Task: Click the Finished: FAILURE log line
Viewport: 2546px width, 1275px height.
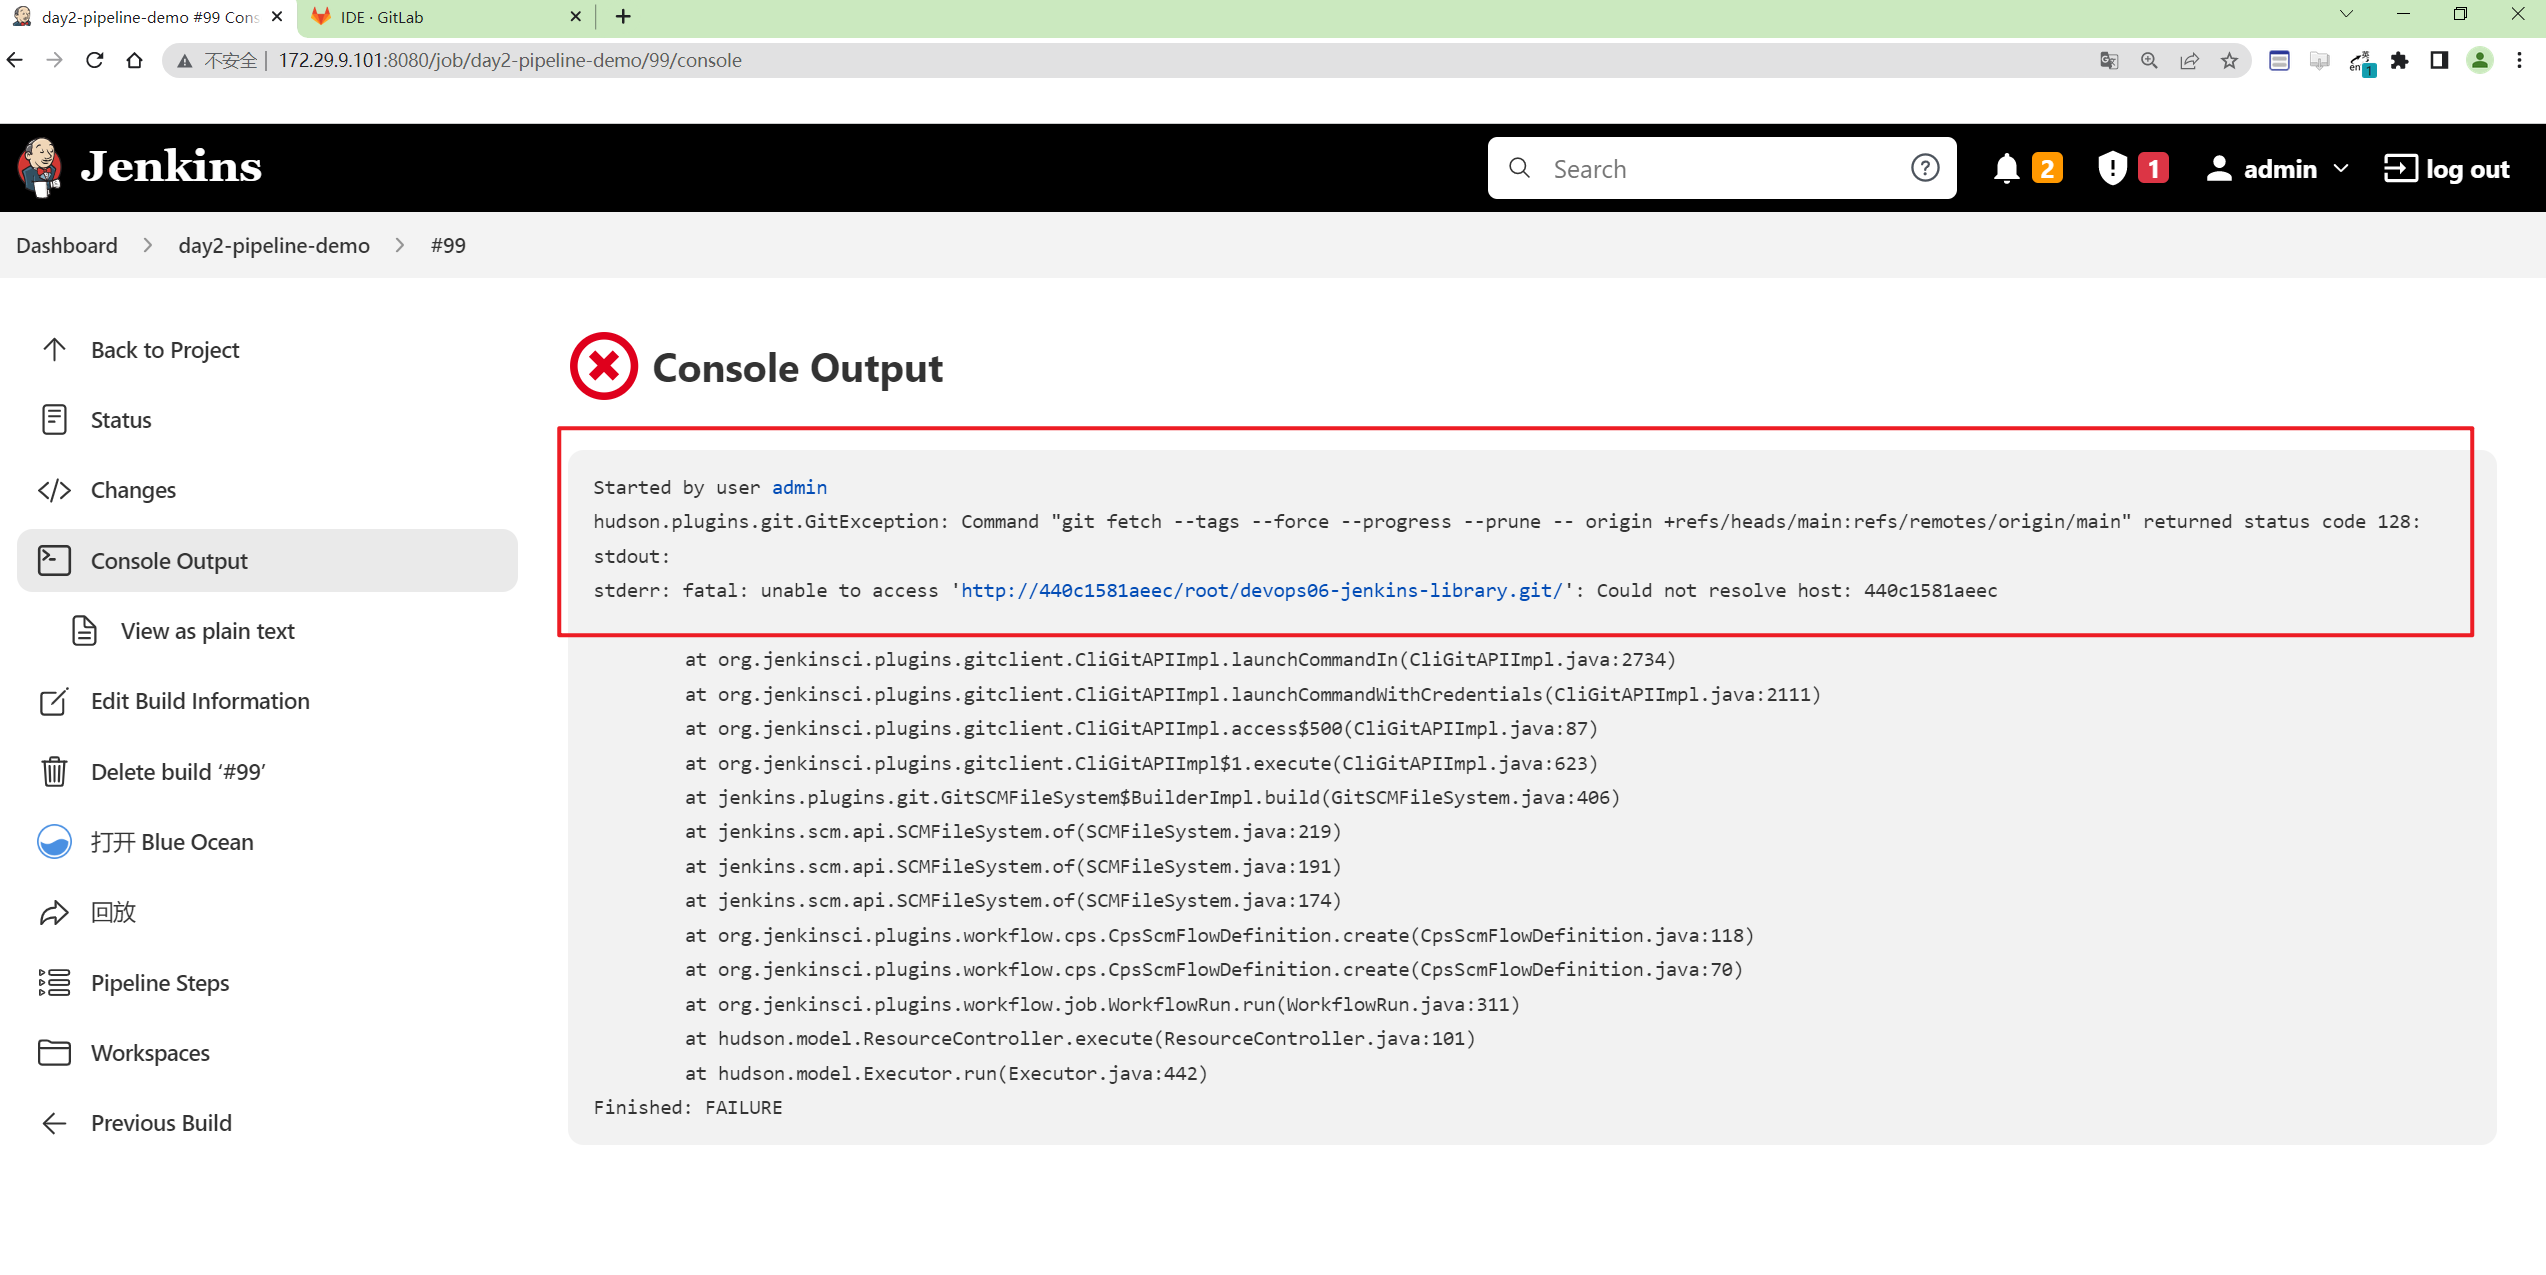Action: point(688,1108)
